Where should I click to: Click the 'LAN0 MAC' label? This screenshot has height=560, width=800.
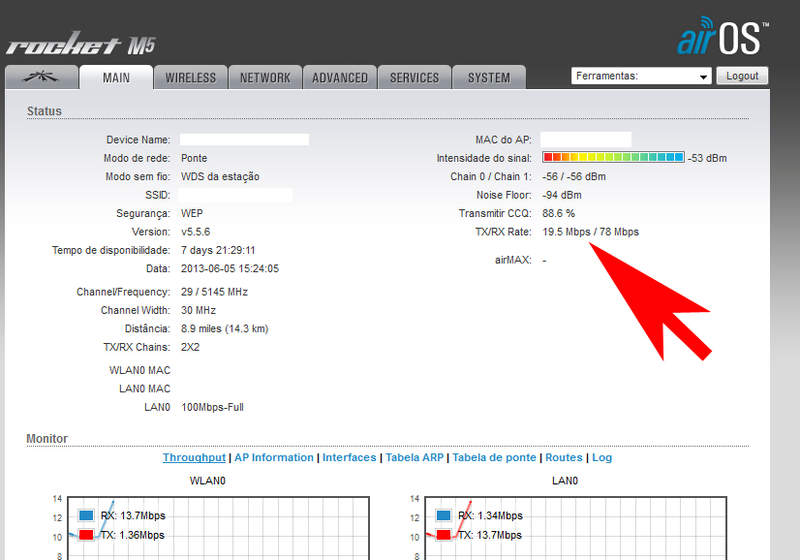coord(145,389)
